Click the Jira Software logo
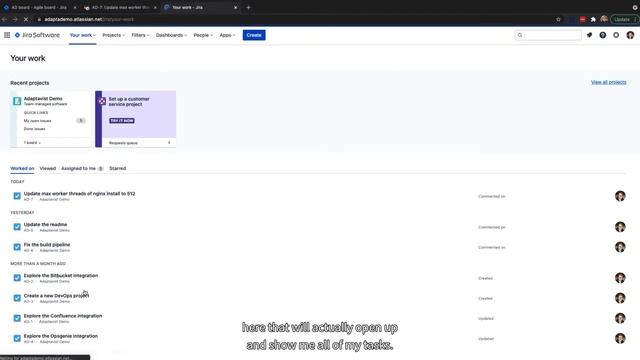The width and height of the screenshot is (640, 360). [x=37, y=35]
